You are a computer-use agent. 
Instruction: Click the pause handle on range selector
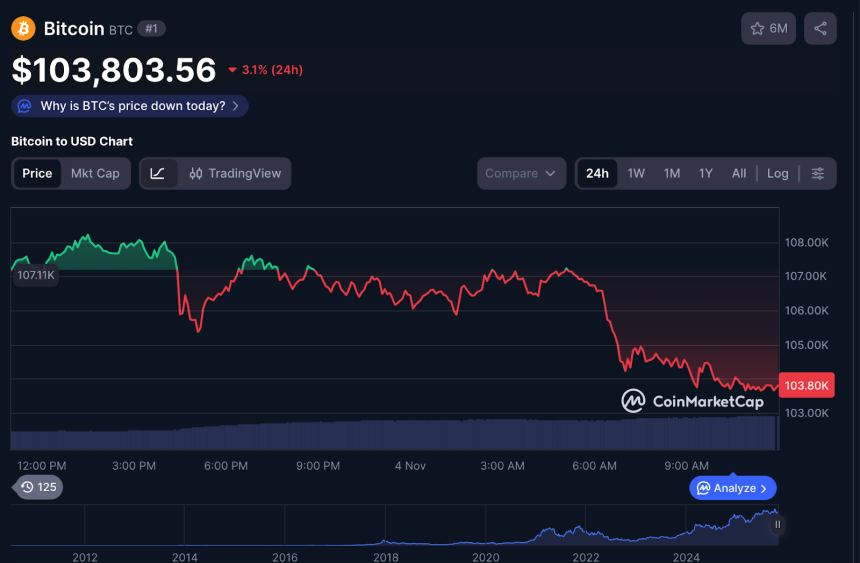[x=777, y=524]
